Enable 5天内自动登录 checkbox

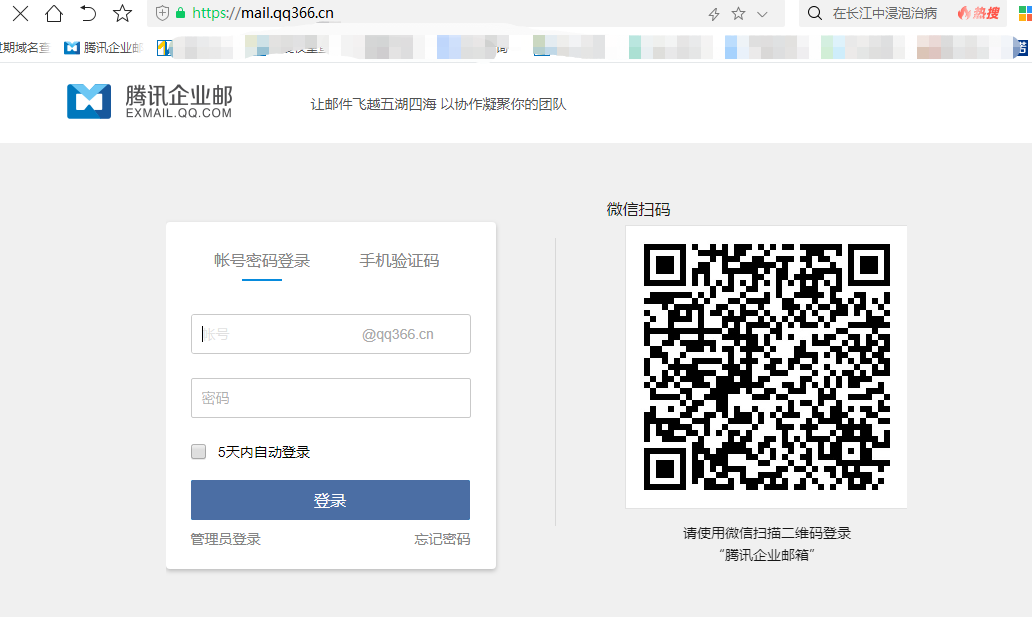[x=198, y=451]
